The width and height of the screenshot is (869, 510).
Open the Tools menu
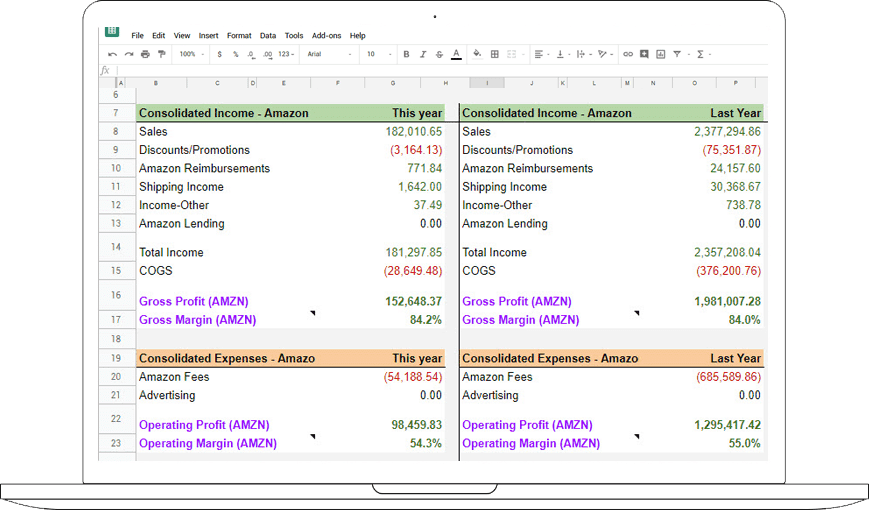(x=294, y=35)
